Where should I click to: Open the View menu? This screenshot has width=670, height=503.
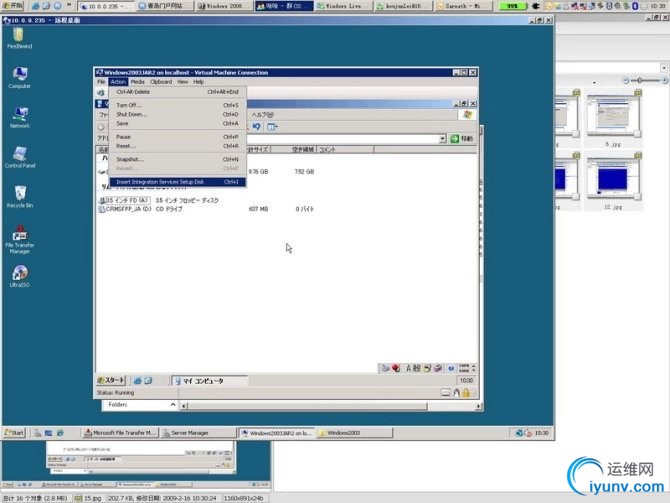tap(182, 82)
